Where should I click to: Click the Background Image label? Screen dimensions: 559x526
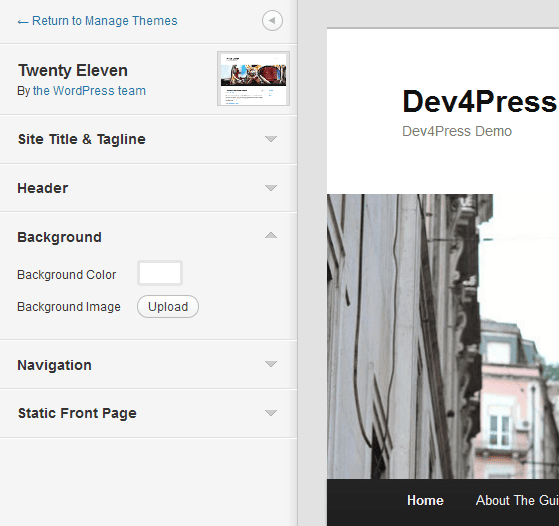[69, 307]
